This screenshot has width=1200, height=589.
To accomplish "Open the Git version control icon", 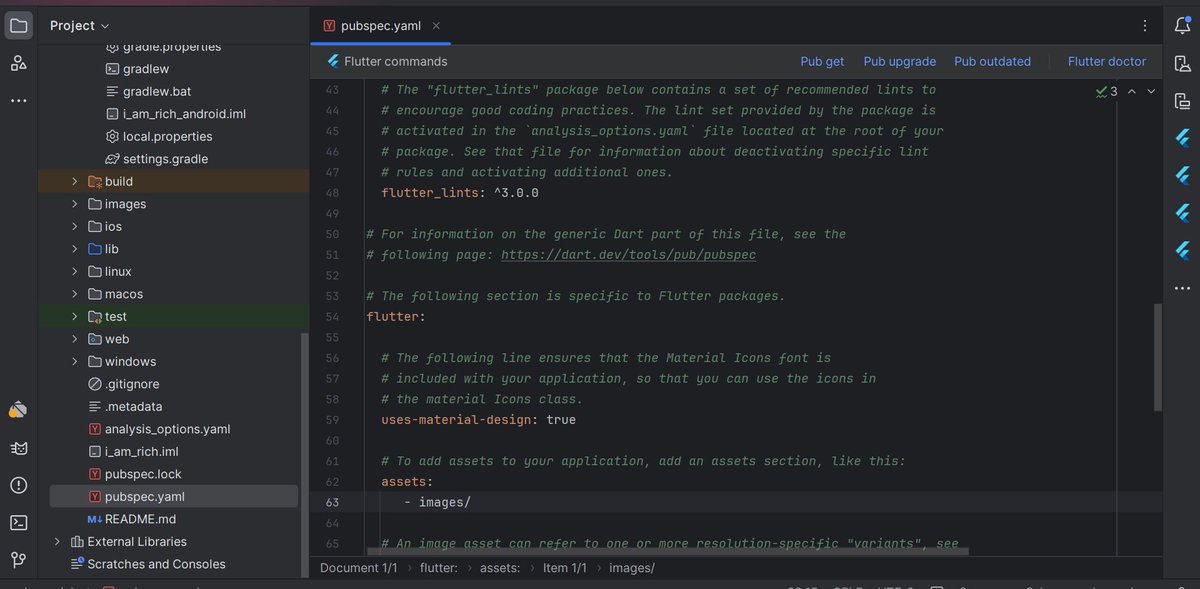I will tap(18, 559).
